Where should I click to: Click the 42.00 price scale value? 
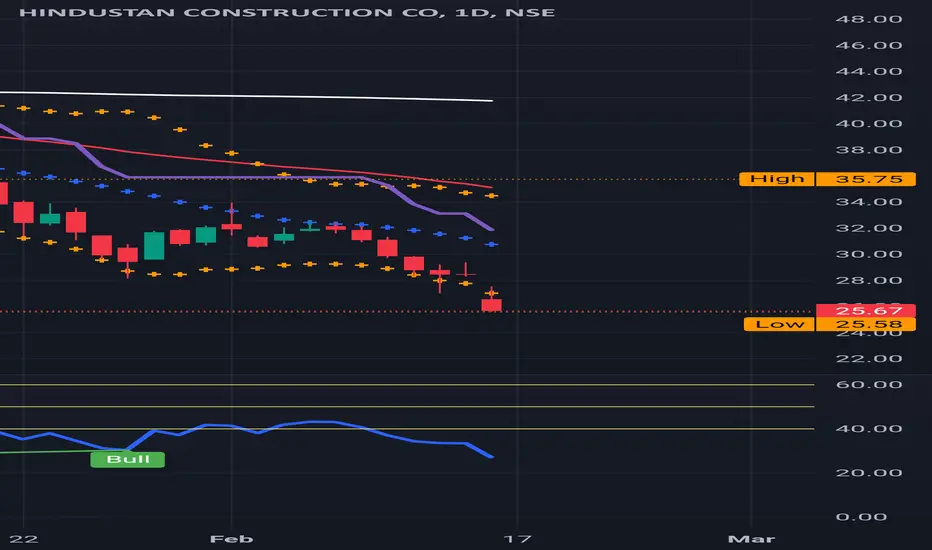[868, 98]
